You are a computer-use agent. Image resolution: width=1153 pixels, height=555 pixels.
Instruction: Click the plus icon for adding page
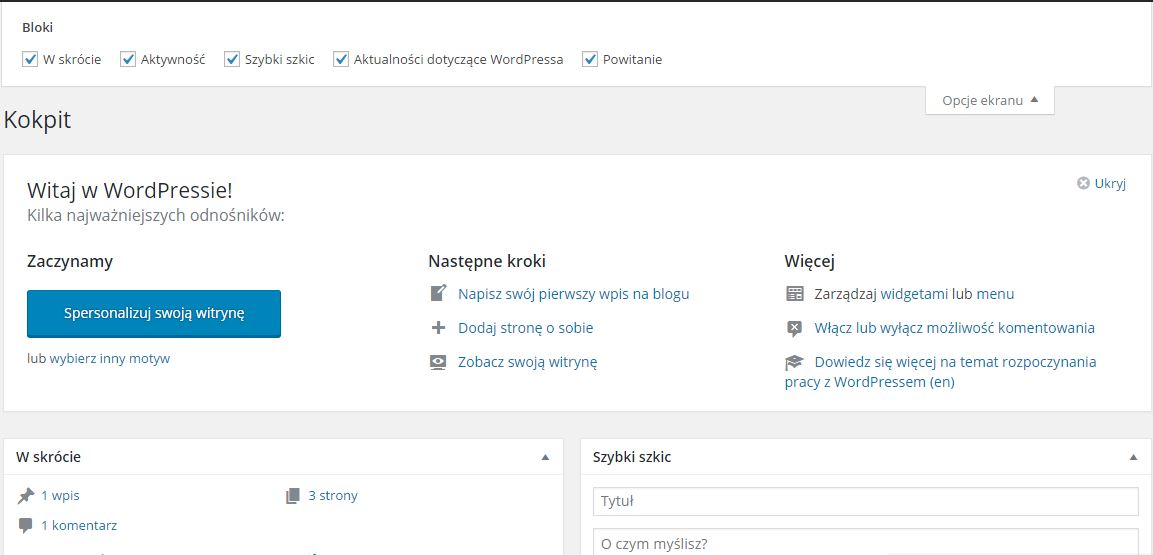[x=438, y=328]
